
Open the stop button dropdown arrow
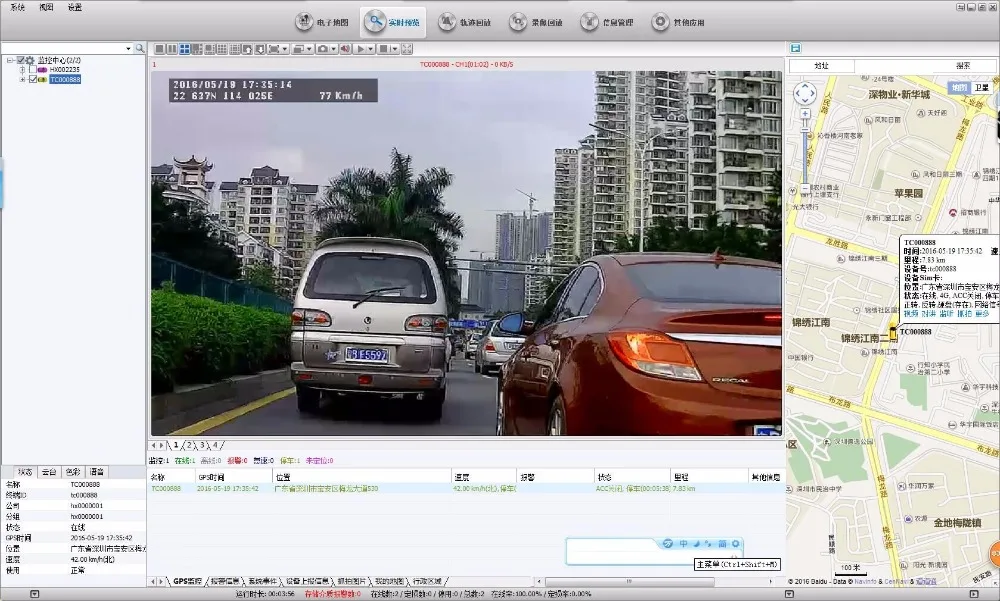click(x=395, y=49)
